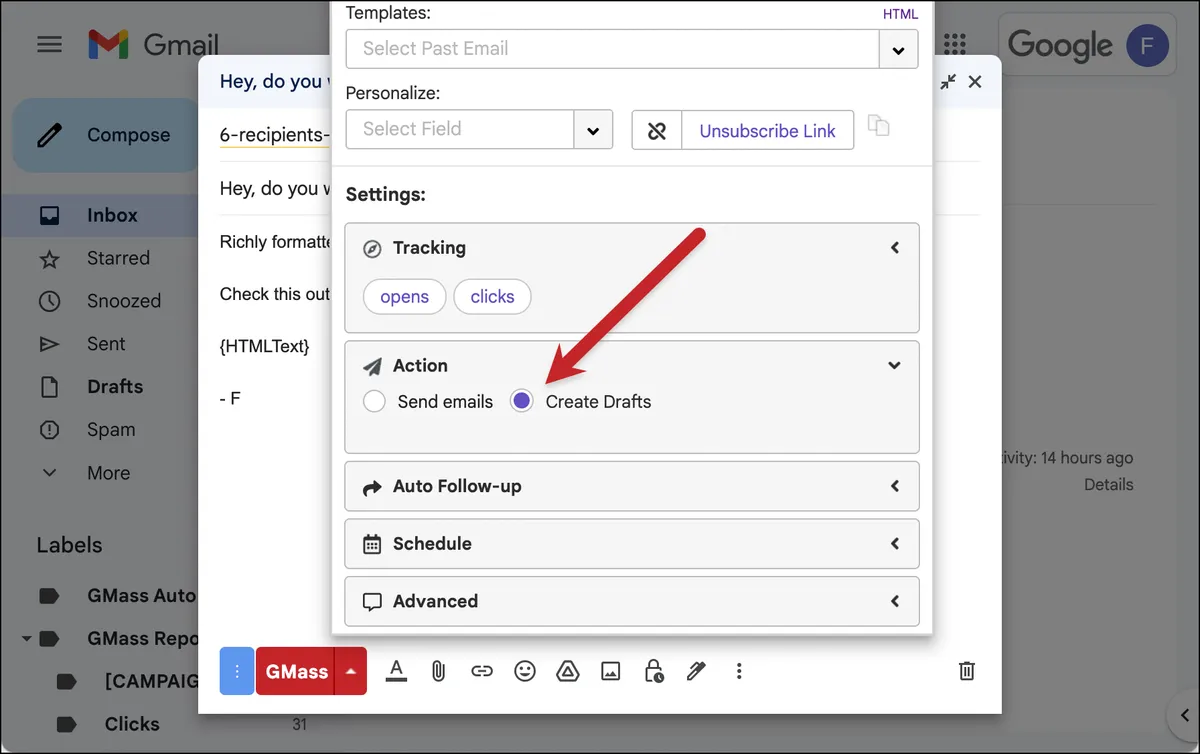Open the Spam folder
Viewport: 1200px width, 754px height.
coord(111,430)
